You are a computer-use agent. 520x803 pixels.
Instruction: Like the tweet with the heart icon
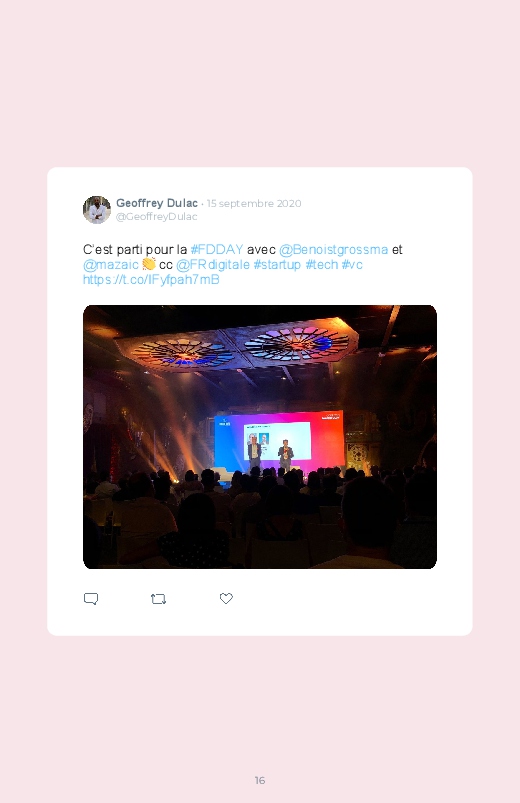[226, 598]
